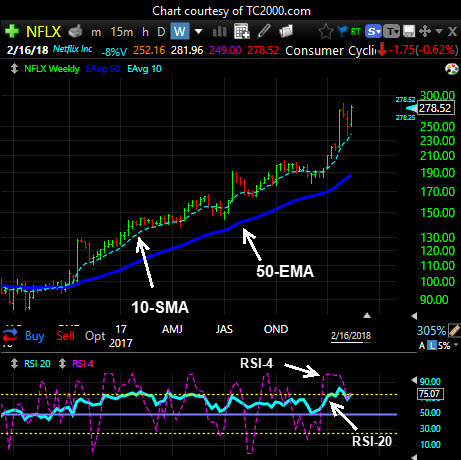Click the EAvg 10 indicator label
The image size is (461, 460).
(x=144, y=69)
